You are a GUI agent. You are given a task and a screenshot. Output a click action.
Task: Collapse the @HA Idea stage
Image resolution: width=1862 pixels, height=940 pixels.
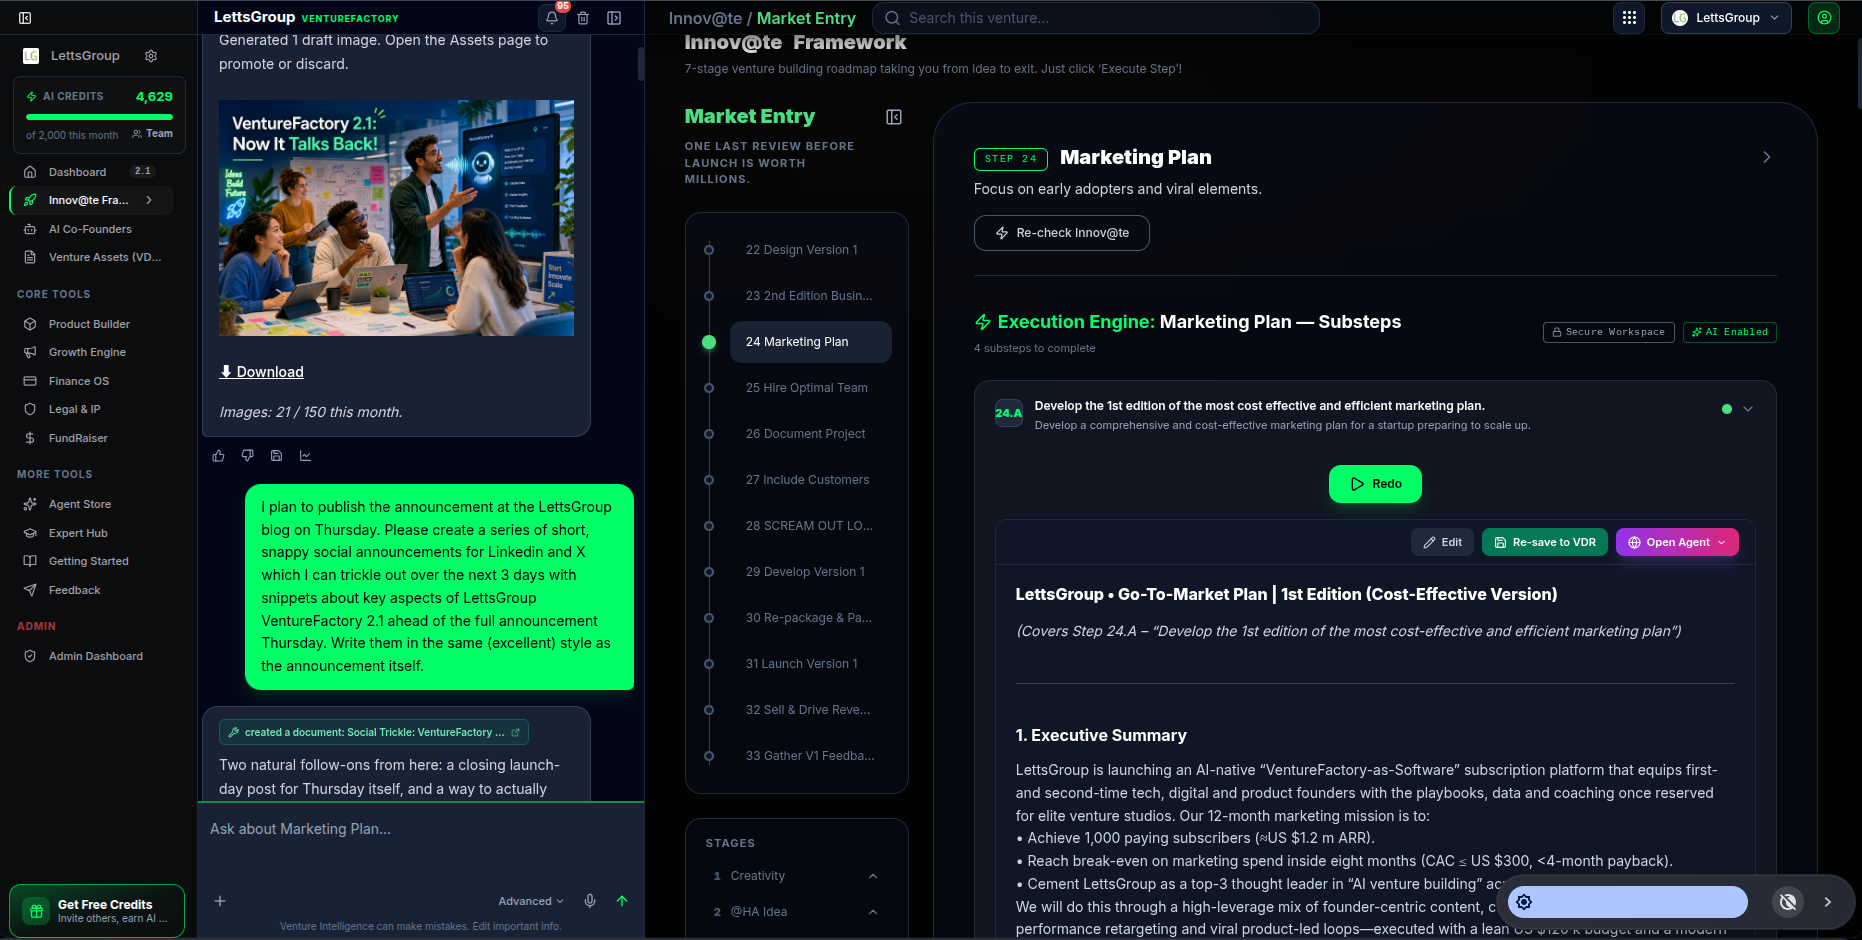[x=873, y=912]
